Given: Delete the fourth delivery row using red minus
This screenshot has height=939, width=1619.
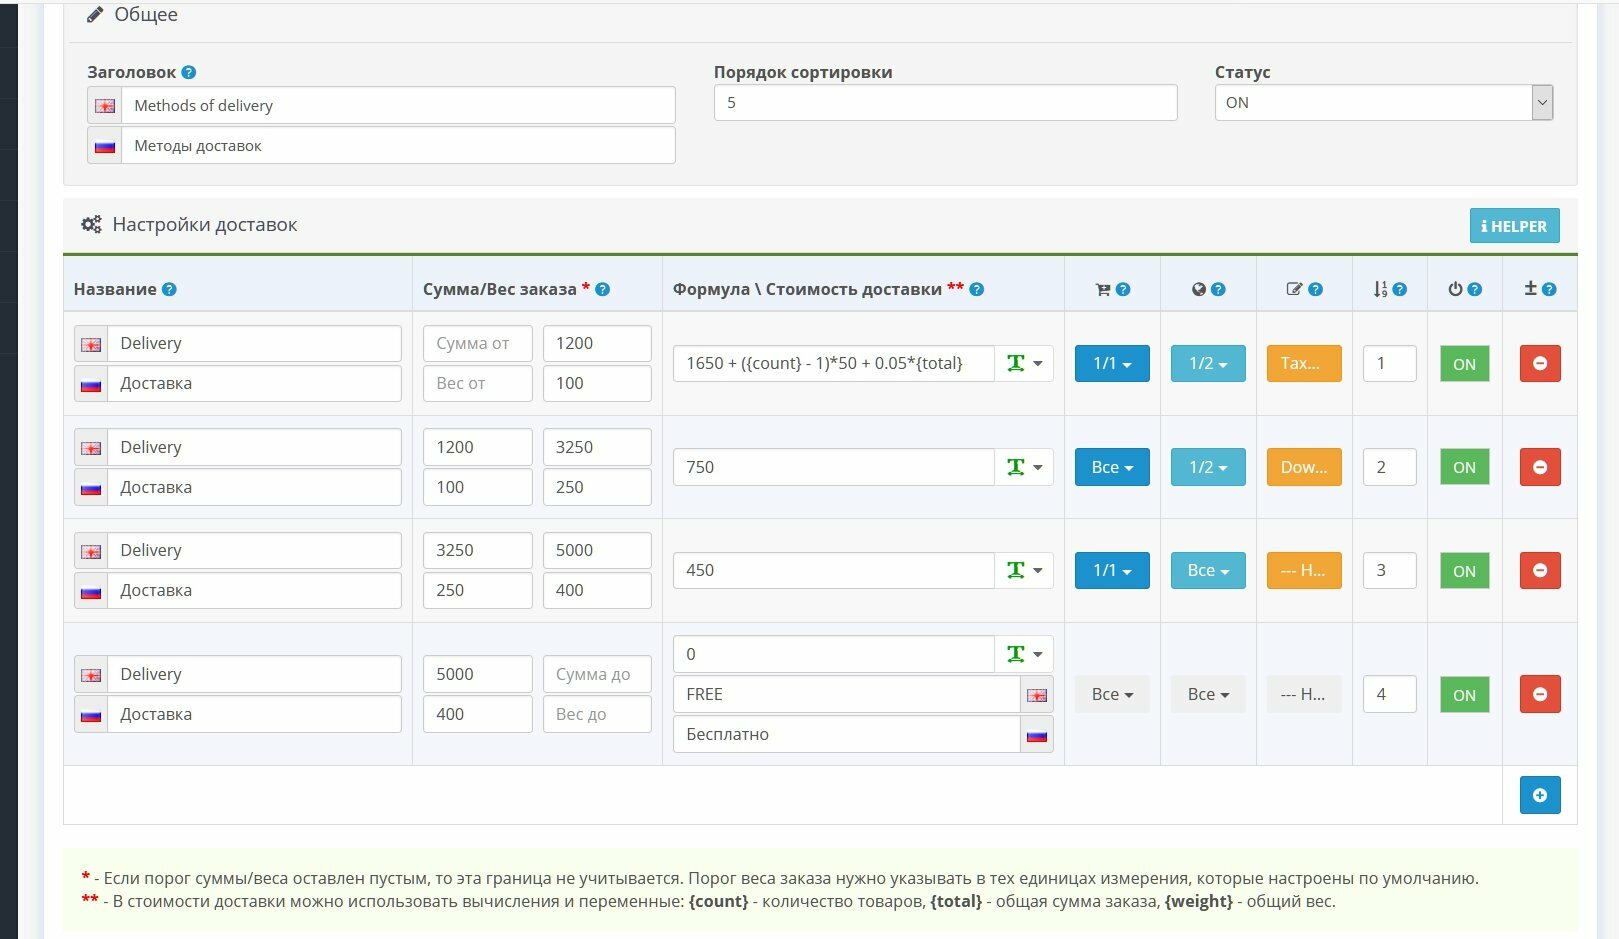Looking at the screenshot, I should (x=1540, y=694).
